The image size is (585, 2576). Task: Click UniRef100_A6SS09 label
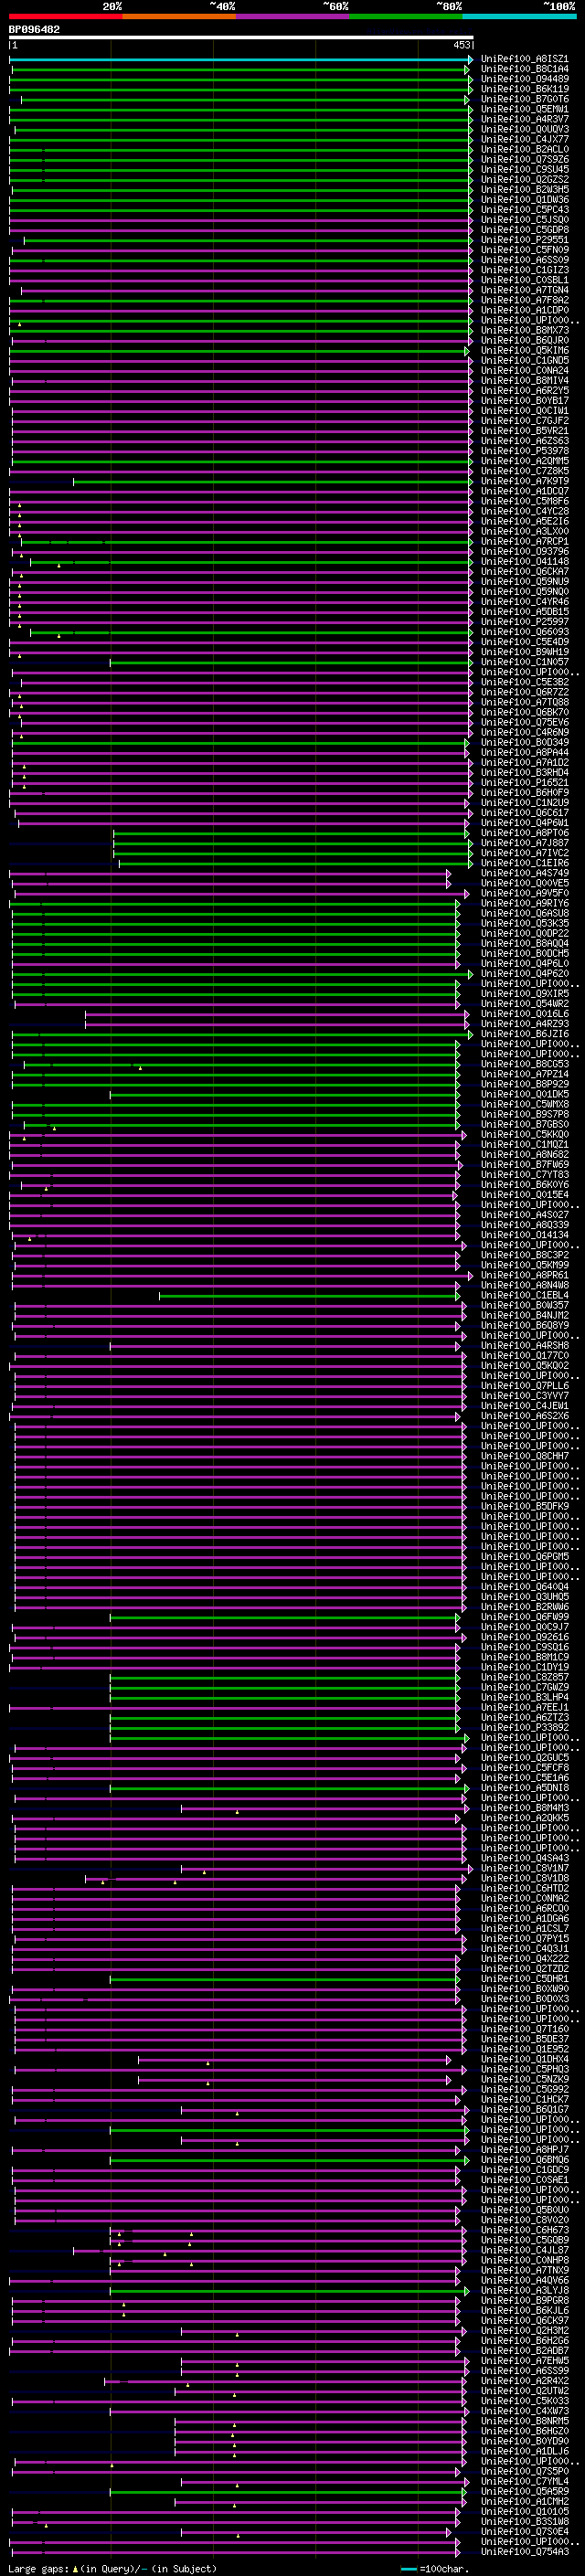524,260
